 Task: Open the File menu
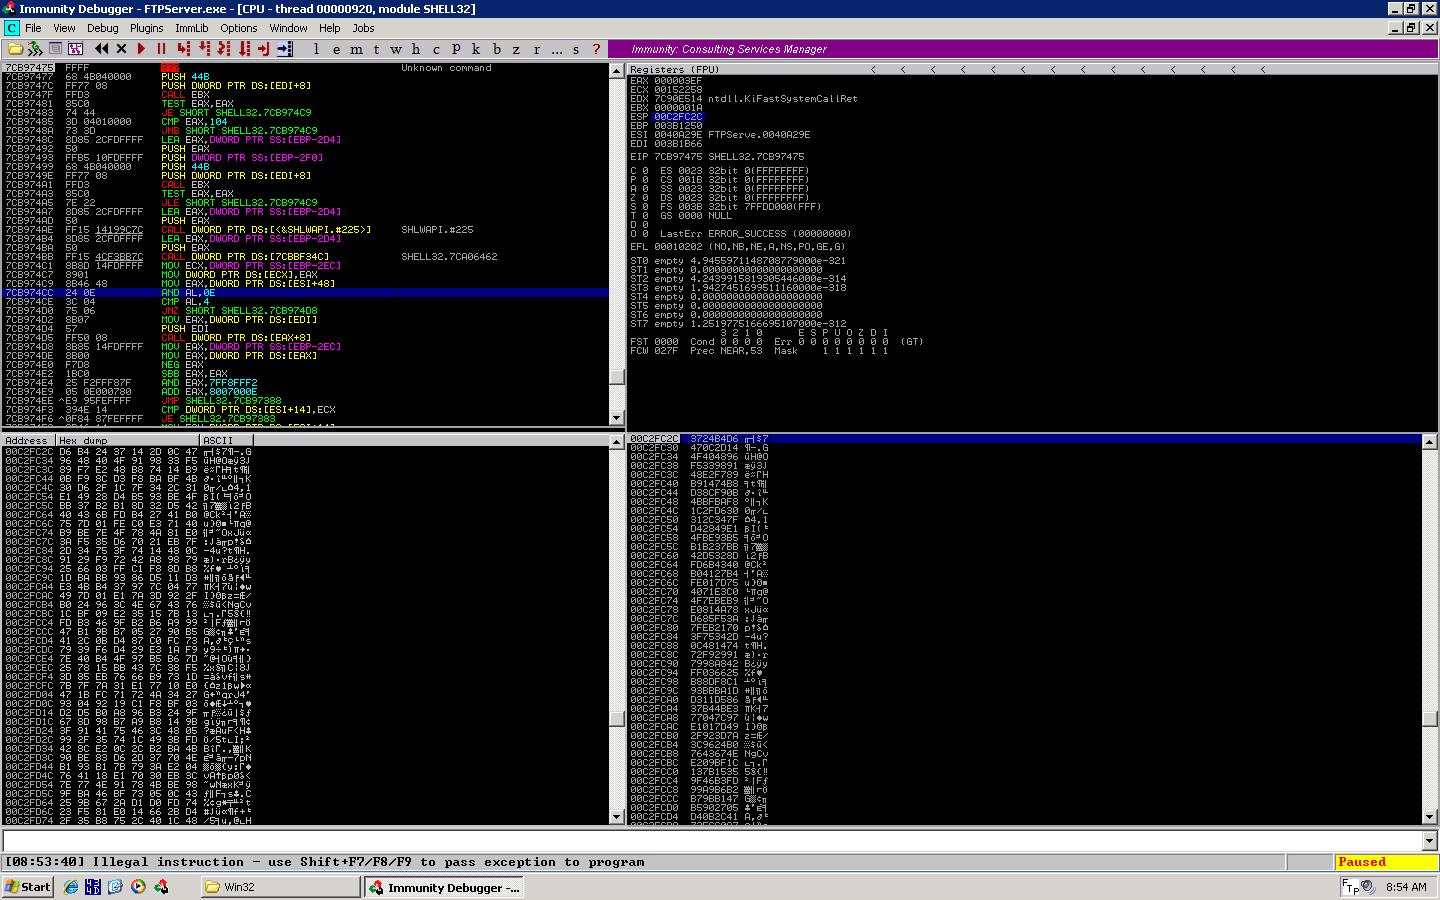(33, 28)
